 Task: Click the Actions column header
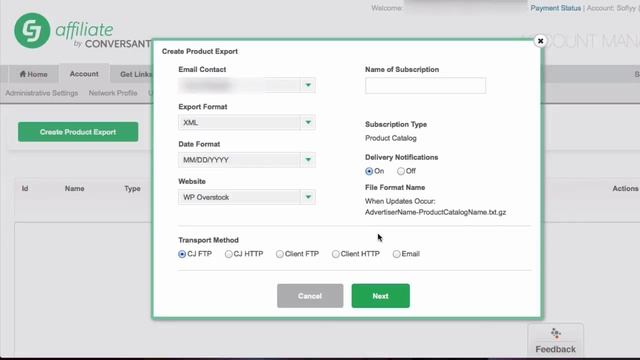coord(625,189)
